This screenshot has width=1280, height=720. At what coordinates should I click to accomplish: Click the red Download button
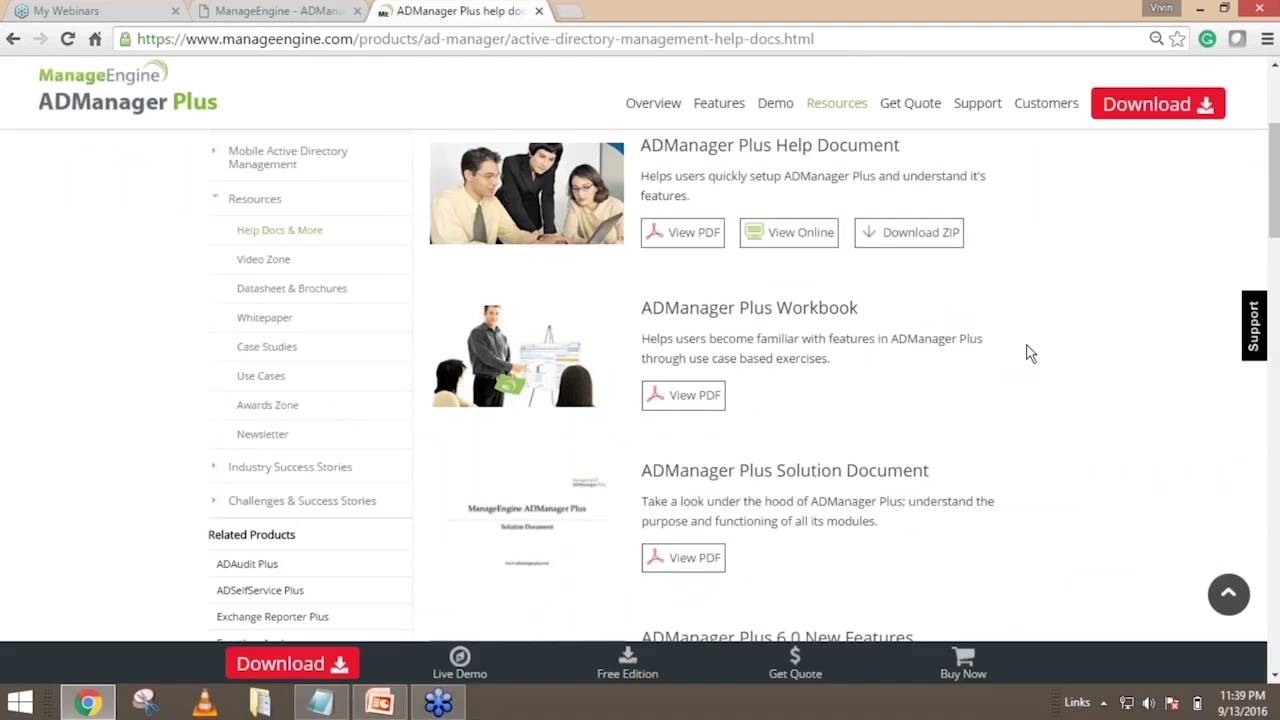(1157, 103)
